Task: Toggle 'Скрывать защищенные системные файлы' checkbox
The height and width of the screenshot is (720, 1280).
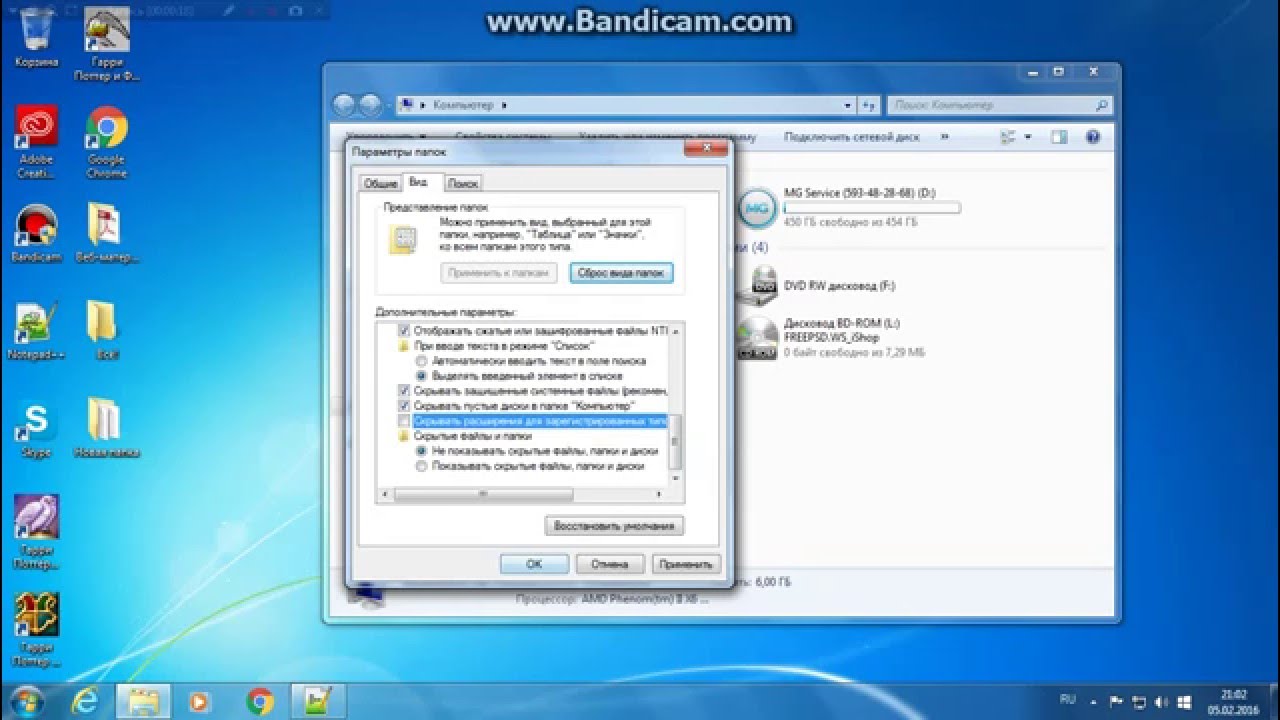Action: [404, 391]
